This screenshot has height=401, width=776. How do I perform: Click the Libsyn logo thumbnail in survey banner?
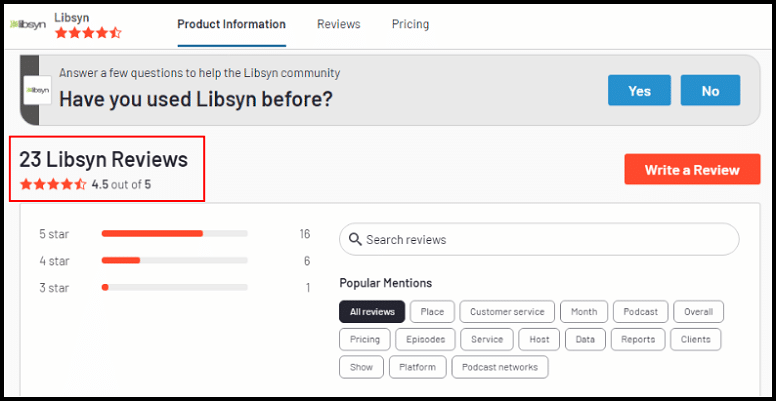[x=38, y=90]
